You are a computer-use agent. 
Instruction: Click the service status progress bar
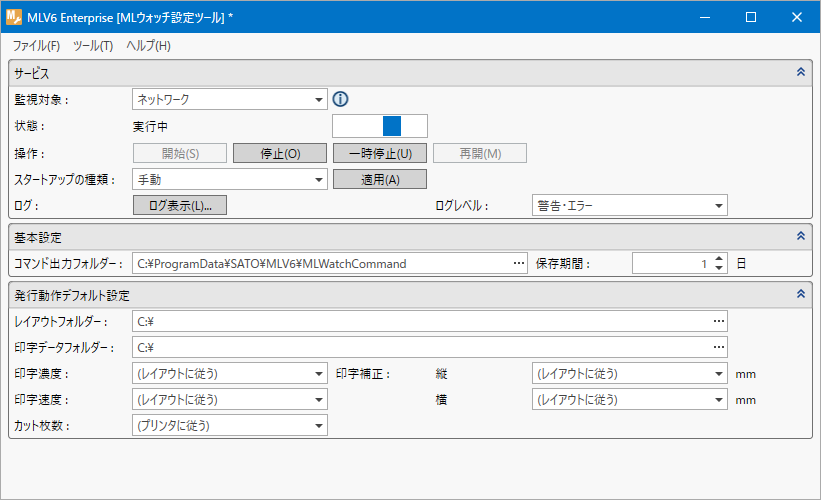pos(380,126)
